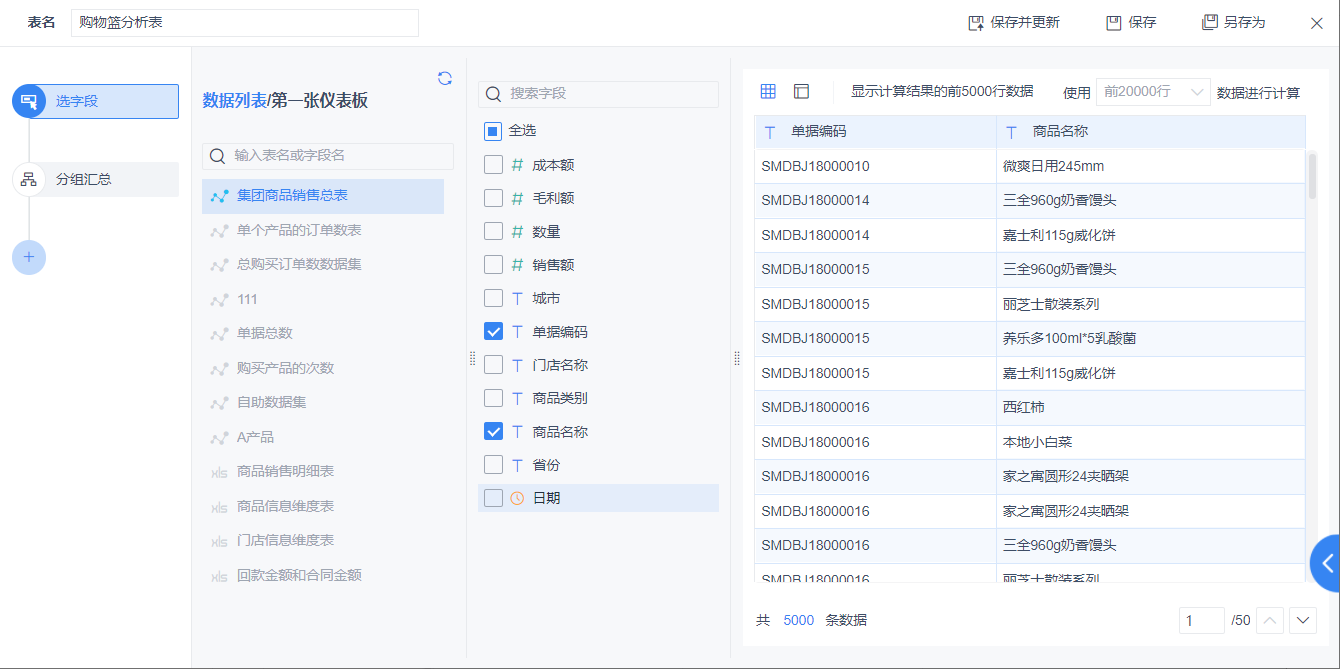1340x669 pixels.
Task: Click the 选字段 step icon
Action: [29, 101]
